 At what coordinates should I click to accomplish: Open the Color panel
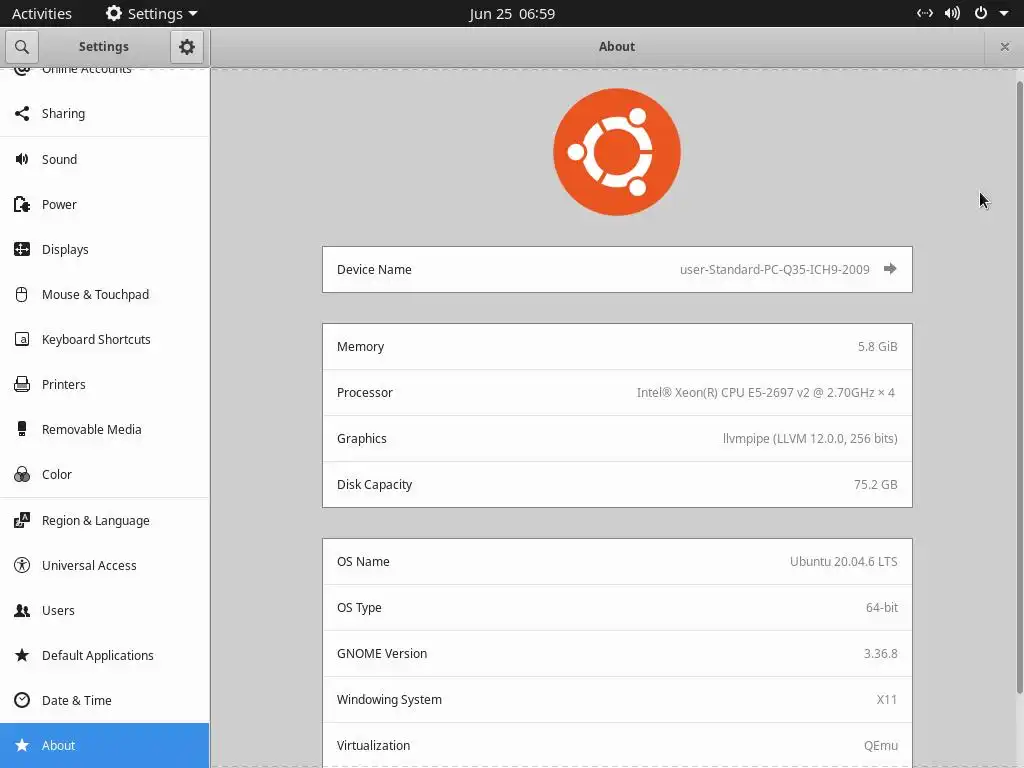[x=104, y=474]
